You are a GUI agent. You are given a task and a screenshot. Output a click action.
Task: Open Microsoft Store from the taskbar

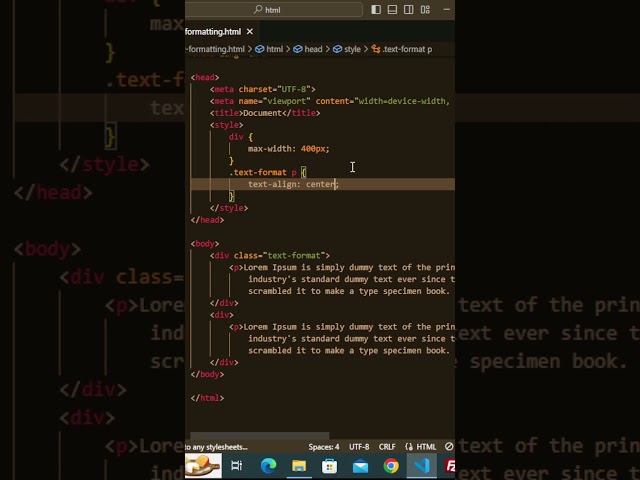(x=329, y=466)
